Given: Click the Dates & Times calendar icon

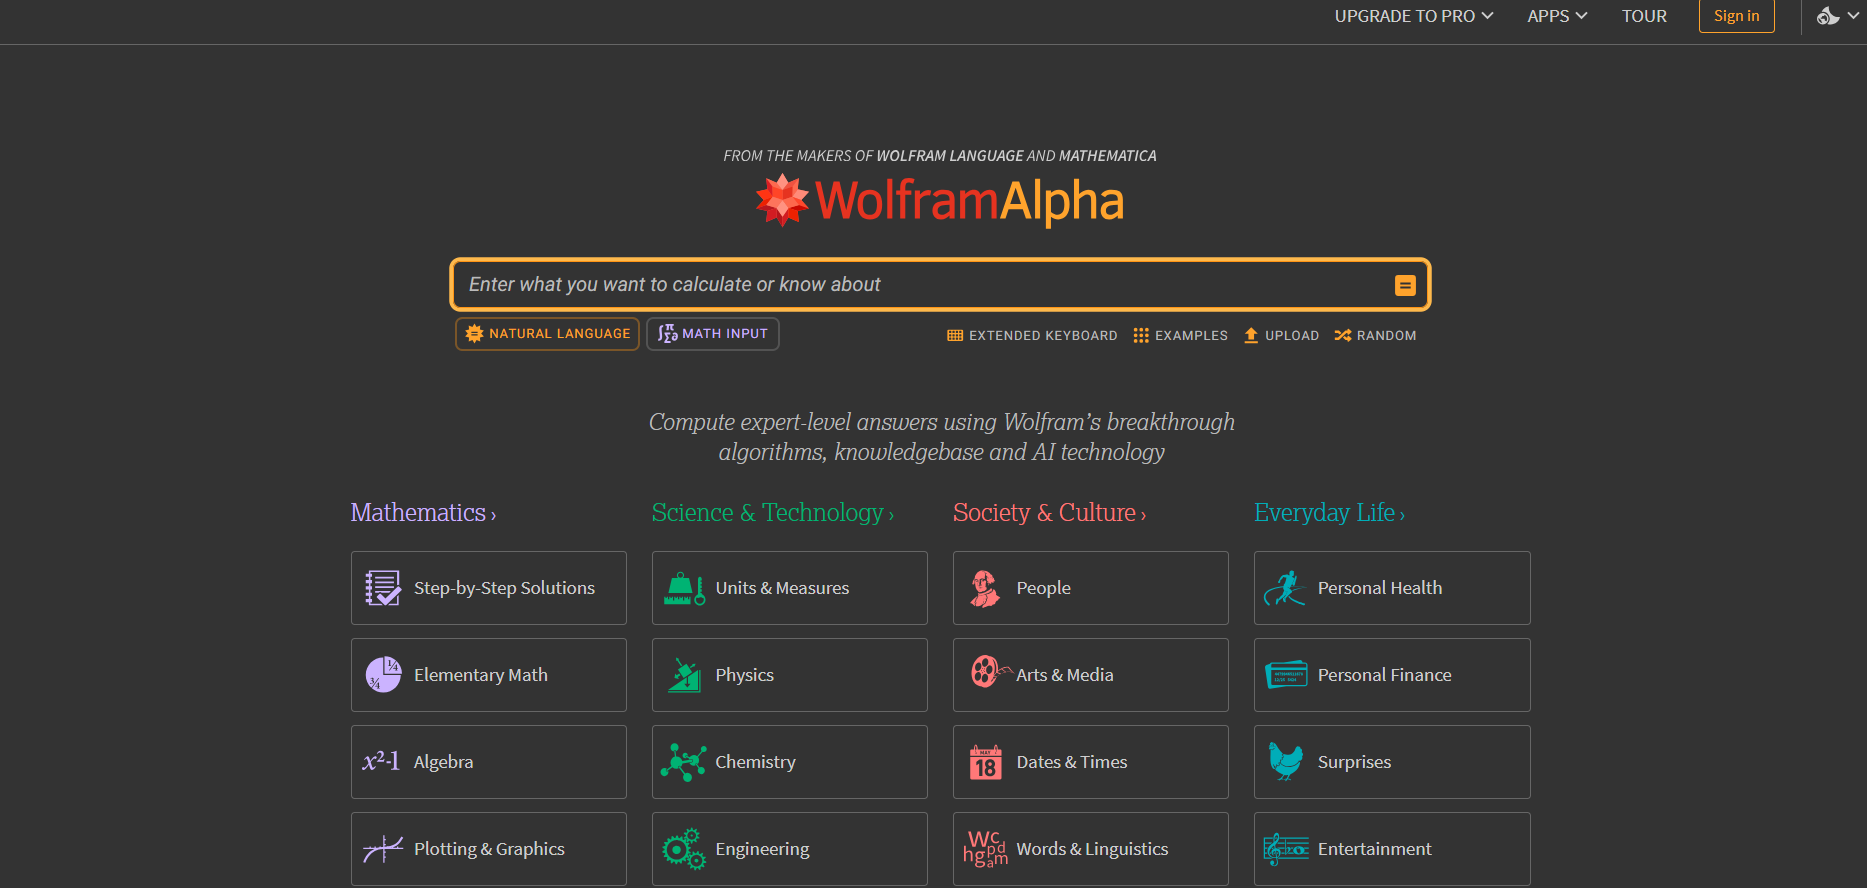Looking at the screenshot, I should (985, 762).
